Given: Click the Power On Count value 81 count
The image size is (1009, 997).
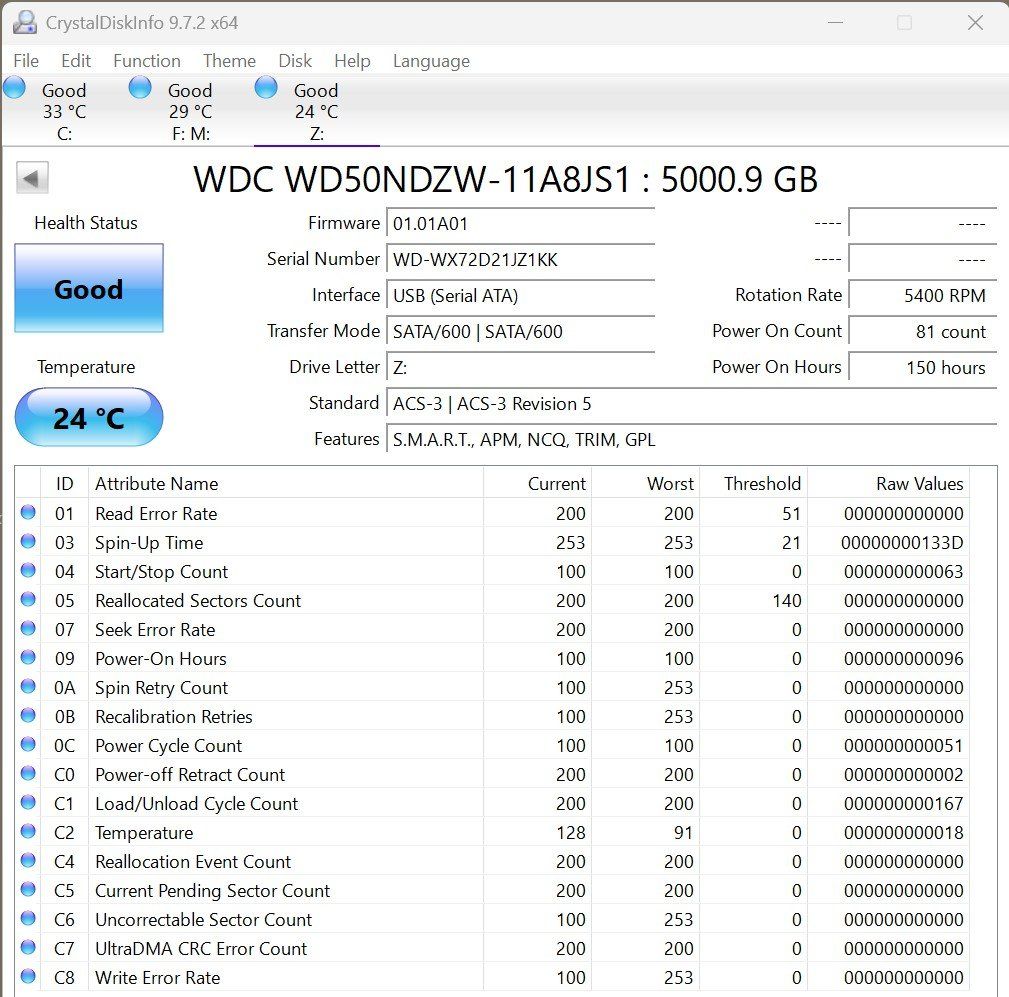Looking at the screenshot, I should point(923,331).
